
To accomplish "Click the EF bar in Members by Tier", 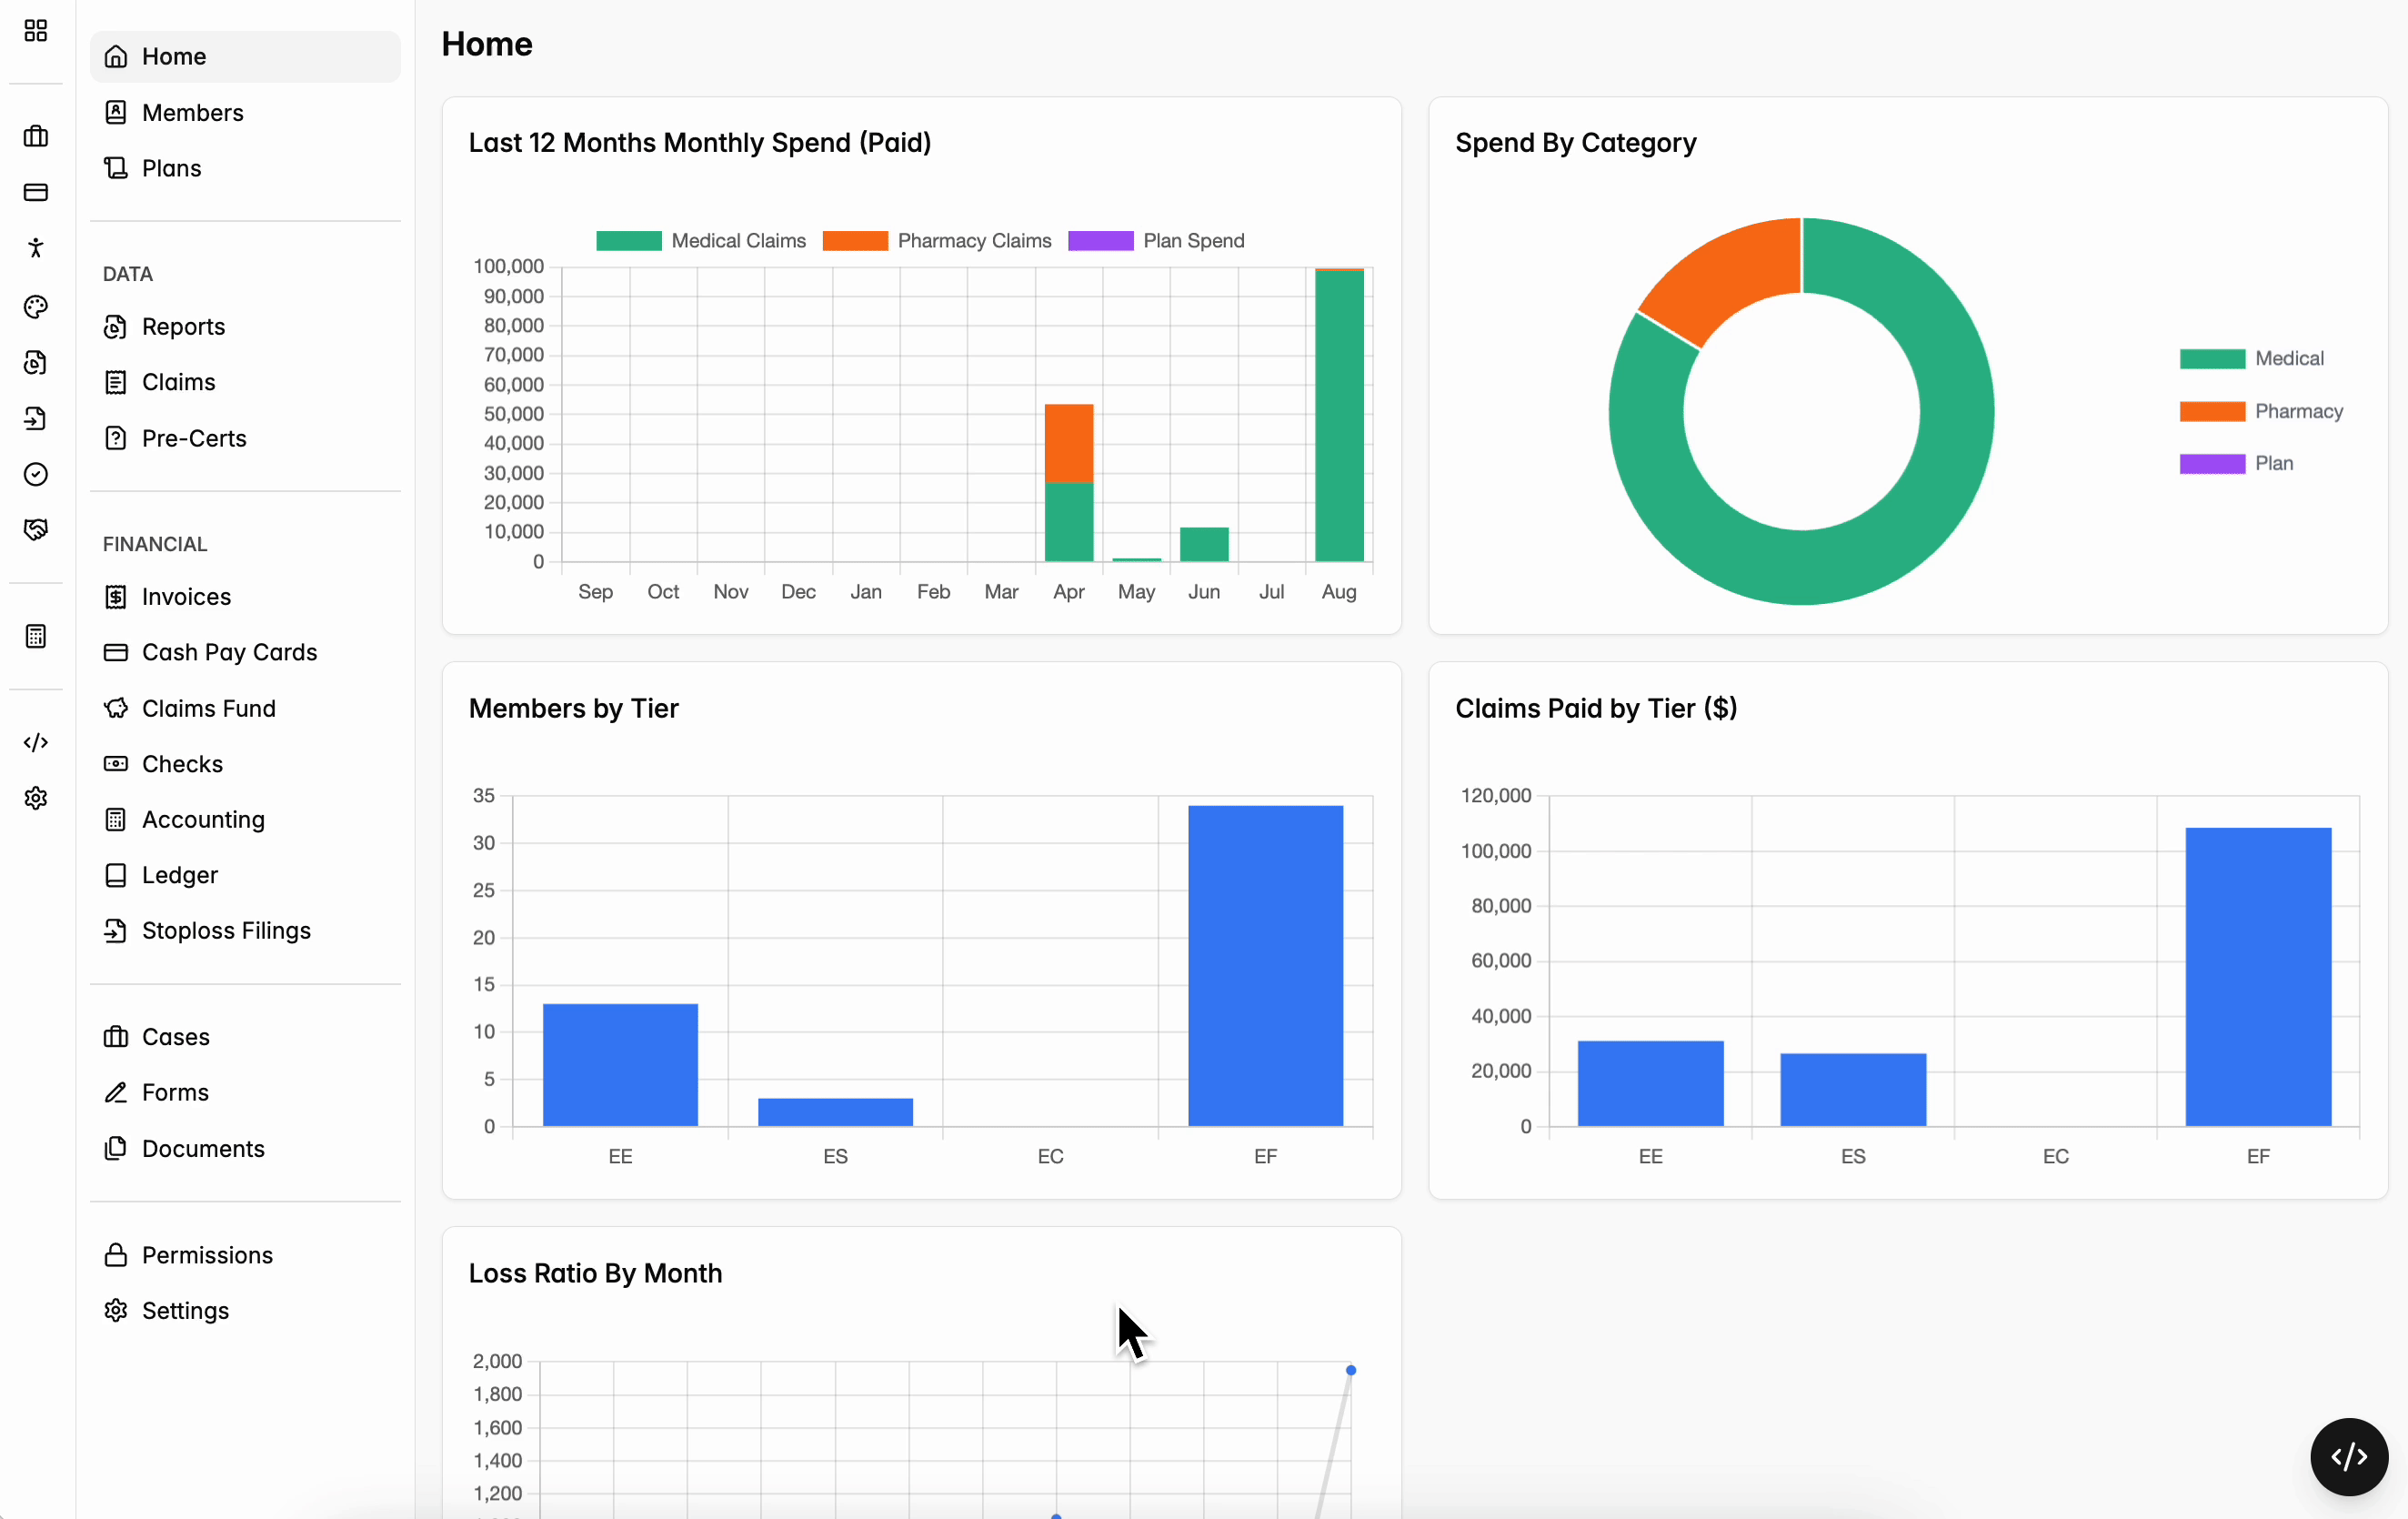I will pyautogui.click(x=1265, y=965).
